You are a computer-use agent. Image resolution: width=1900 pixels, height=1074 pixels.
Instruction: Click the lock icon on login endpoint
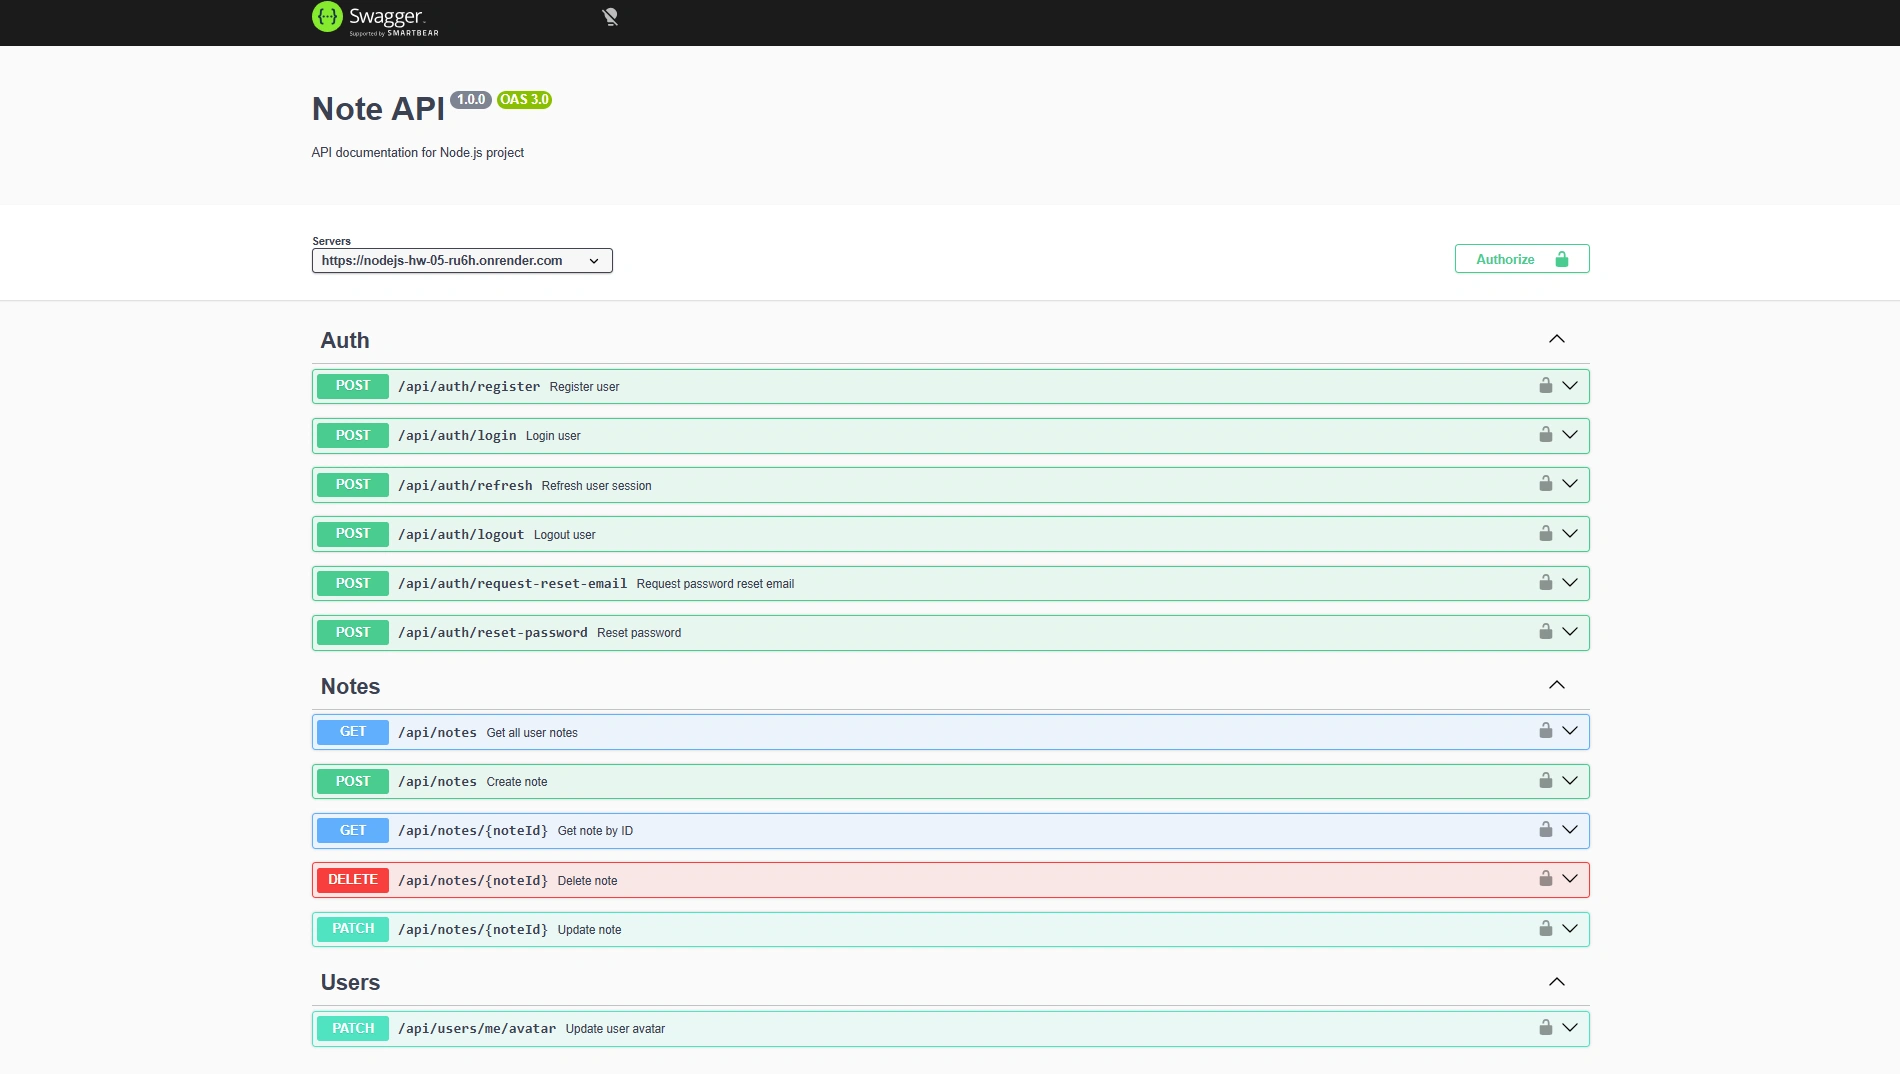pos(1545,435)
